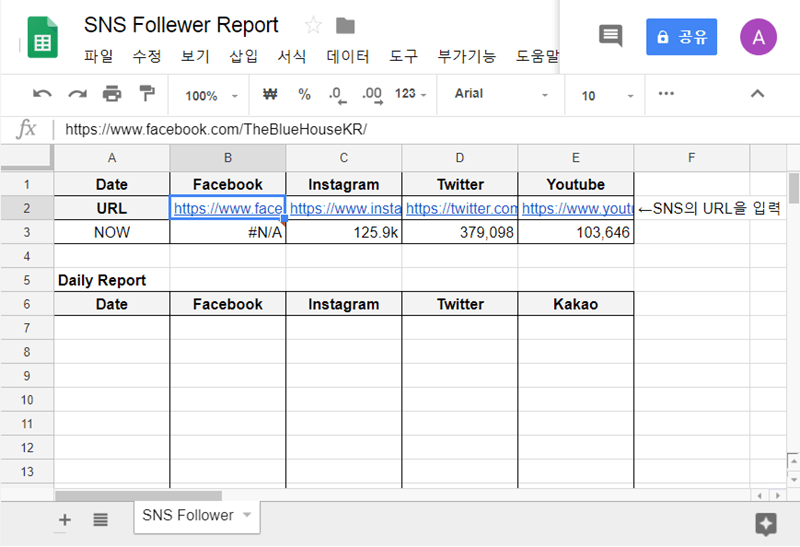800x547 pixels.
Task: Select the 103,646 cell
Action: pyautogui.click(x=576, y=232)
